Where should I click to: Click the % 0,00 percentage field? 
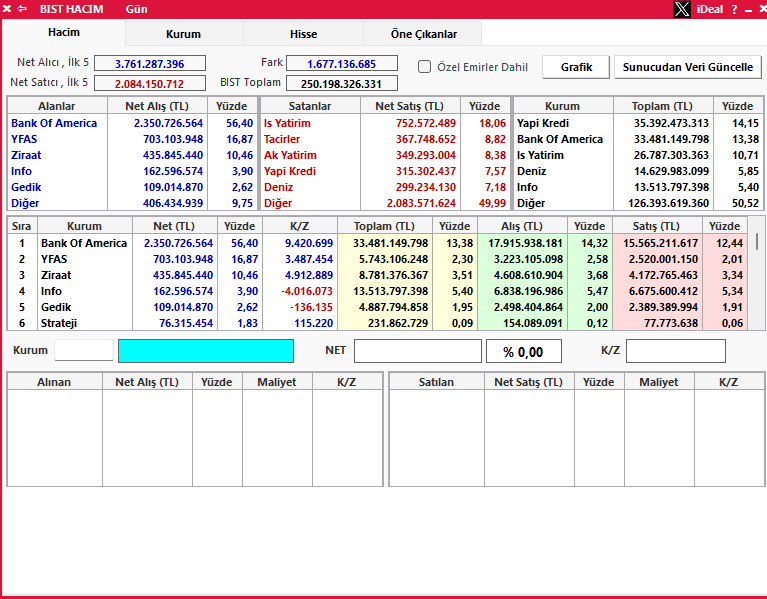point(523,352)
